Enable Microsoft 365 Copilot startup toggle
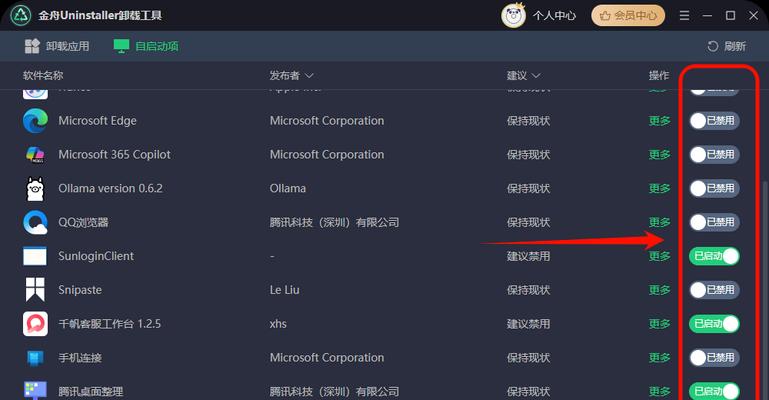 point(714,154)
